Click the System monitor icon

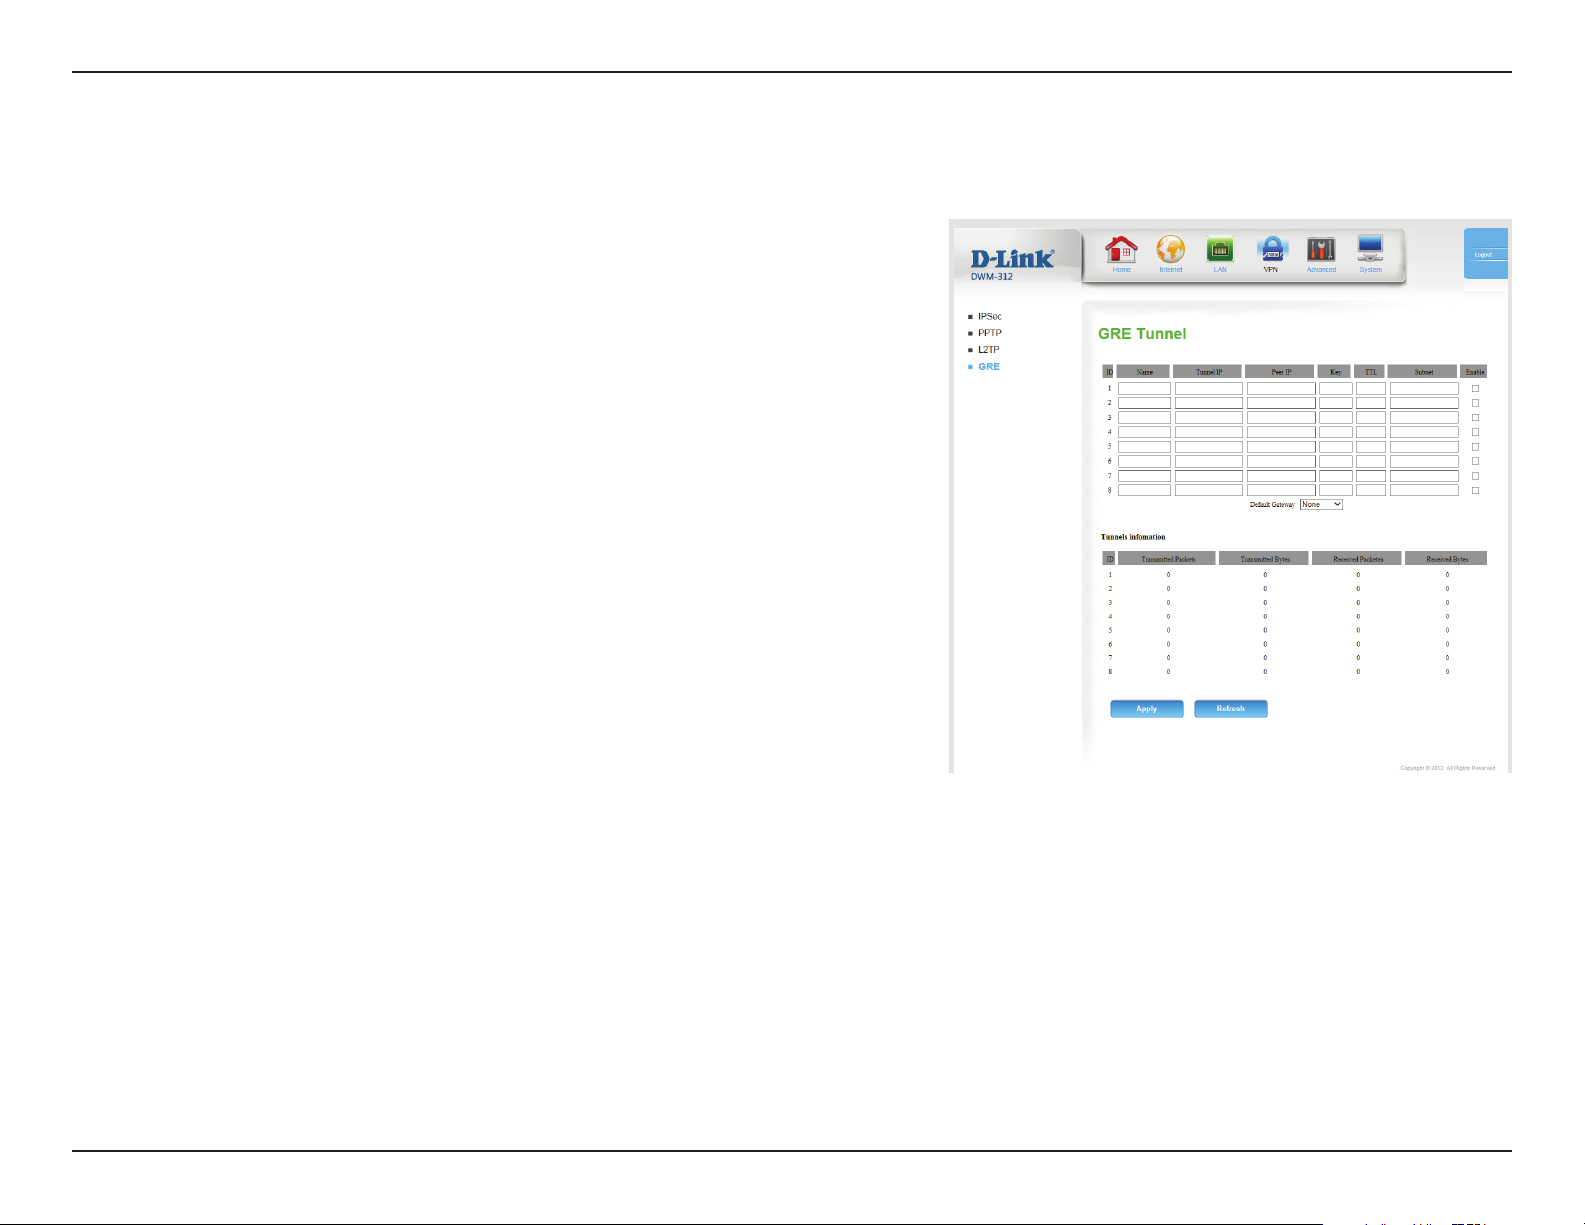click(1370, 250)
